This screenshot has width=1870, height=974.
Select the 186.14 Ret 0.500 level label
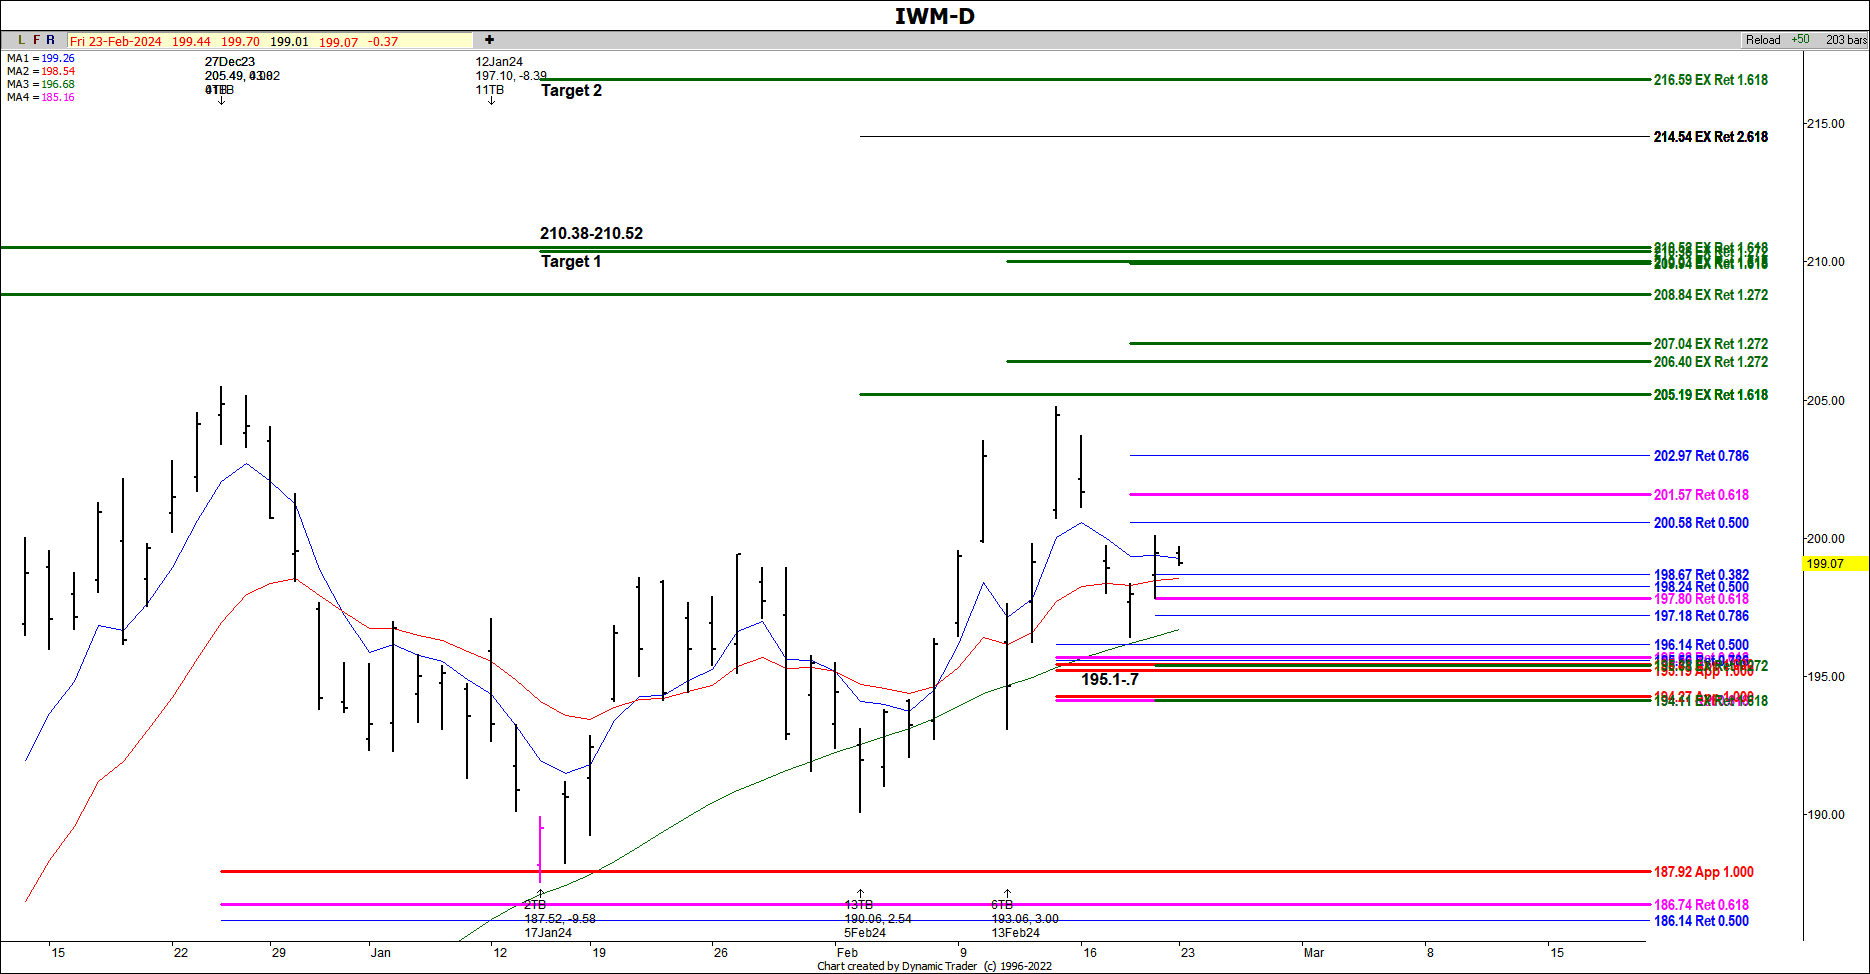(1701, 921)
